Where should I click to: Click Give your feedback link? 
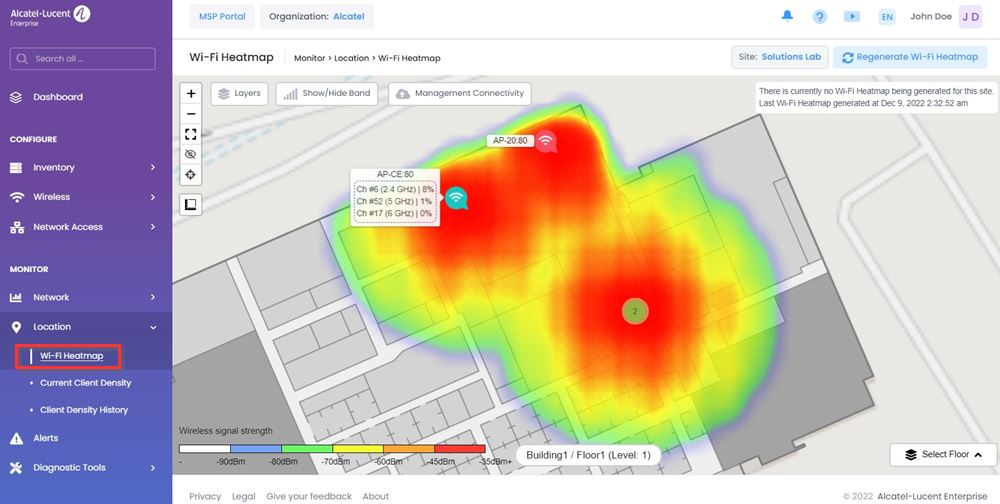[309, 496]
